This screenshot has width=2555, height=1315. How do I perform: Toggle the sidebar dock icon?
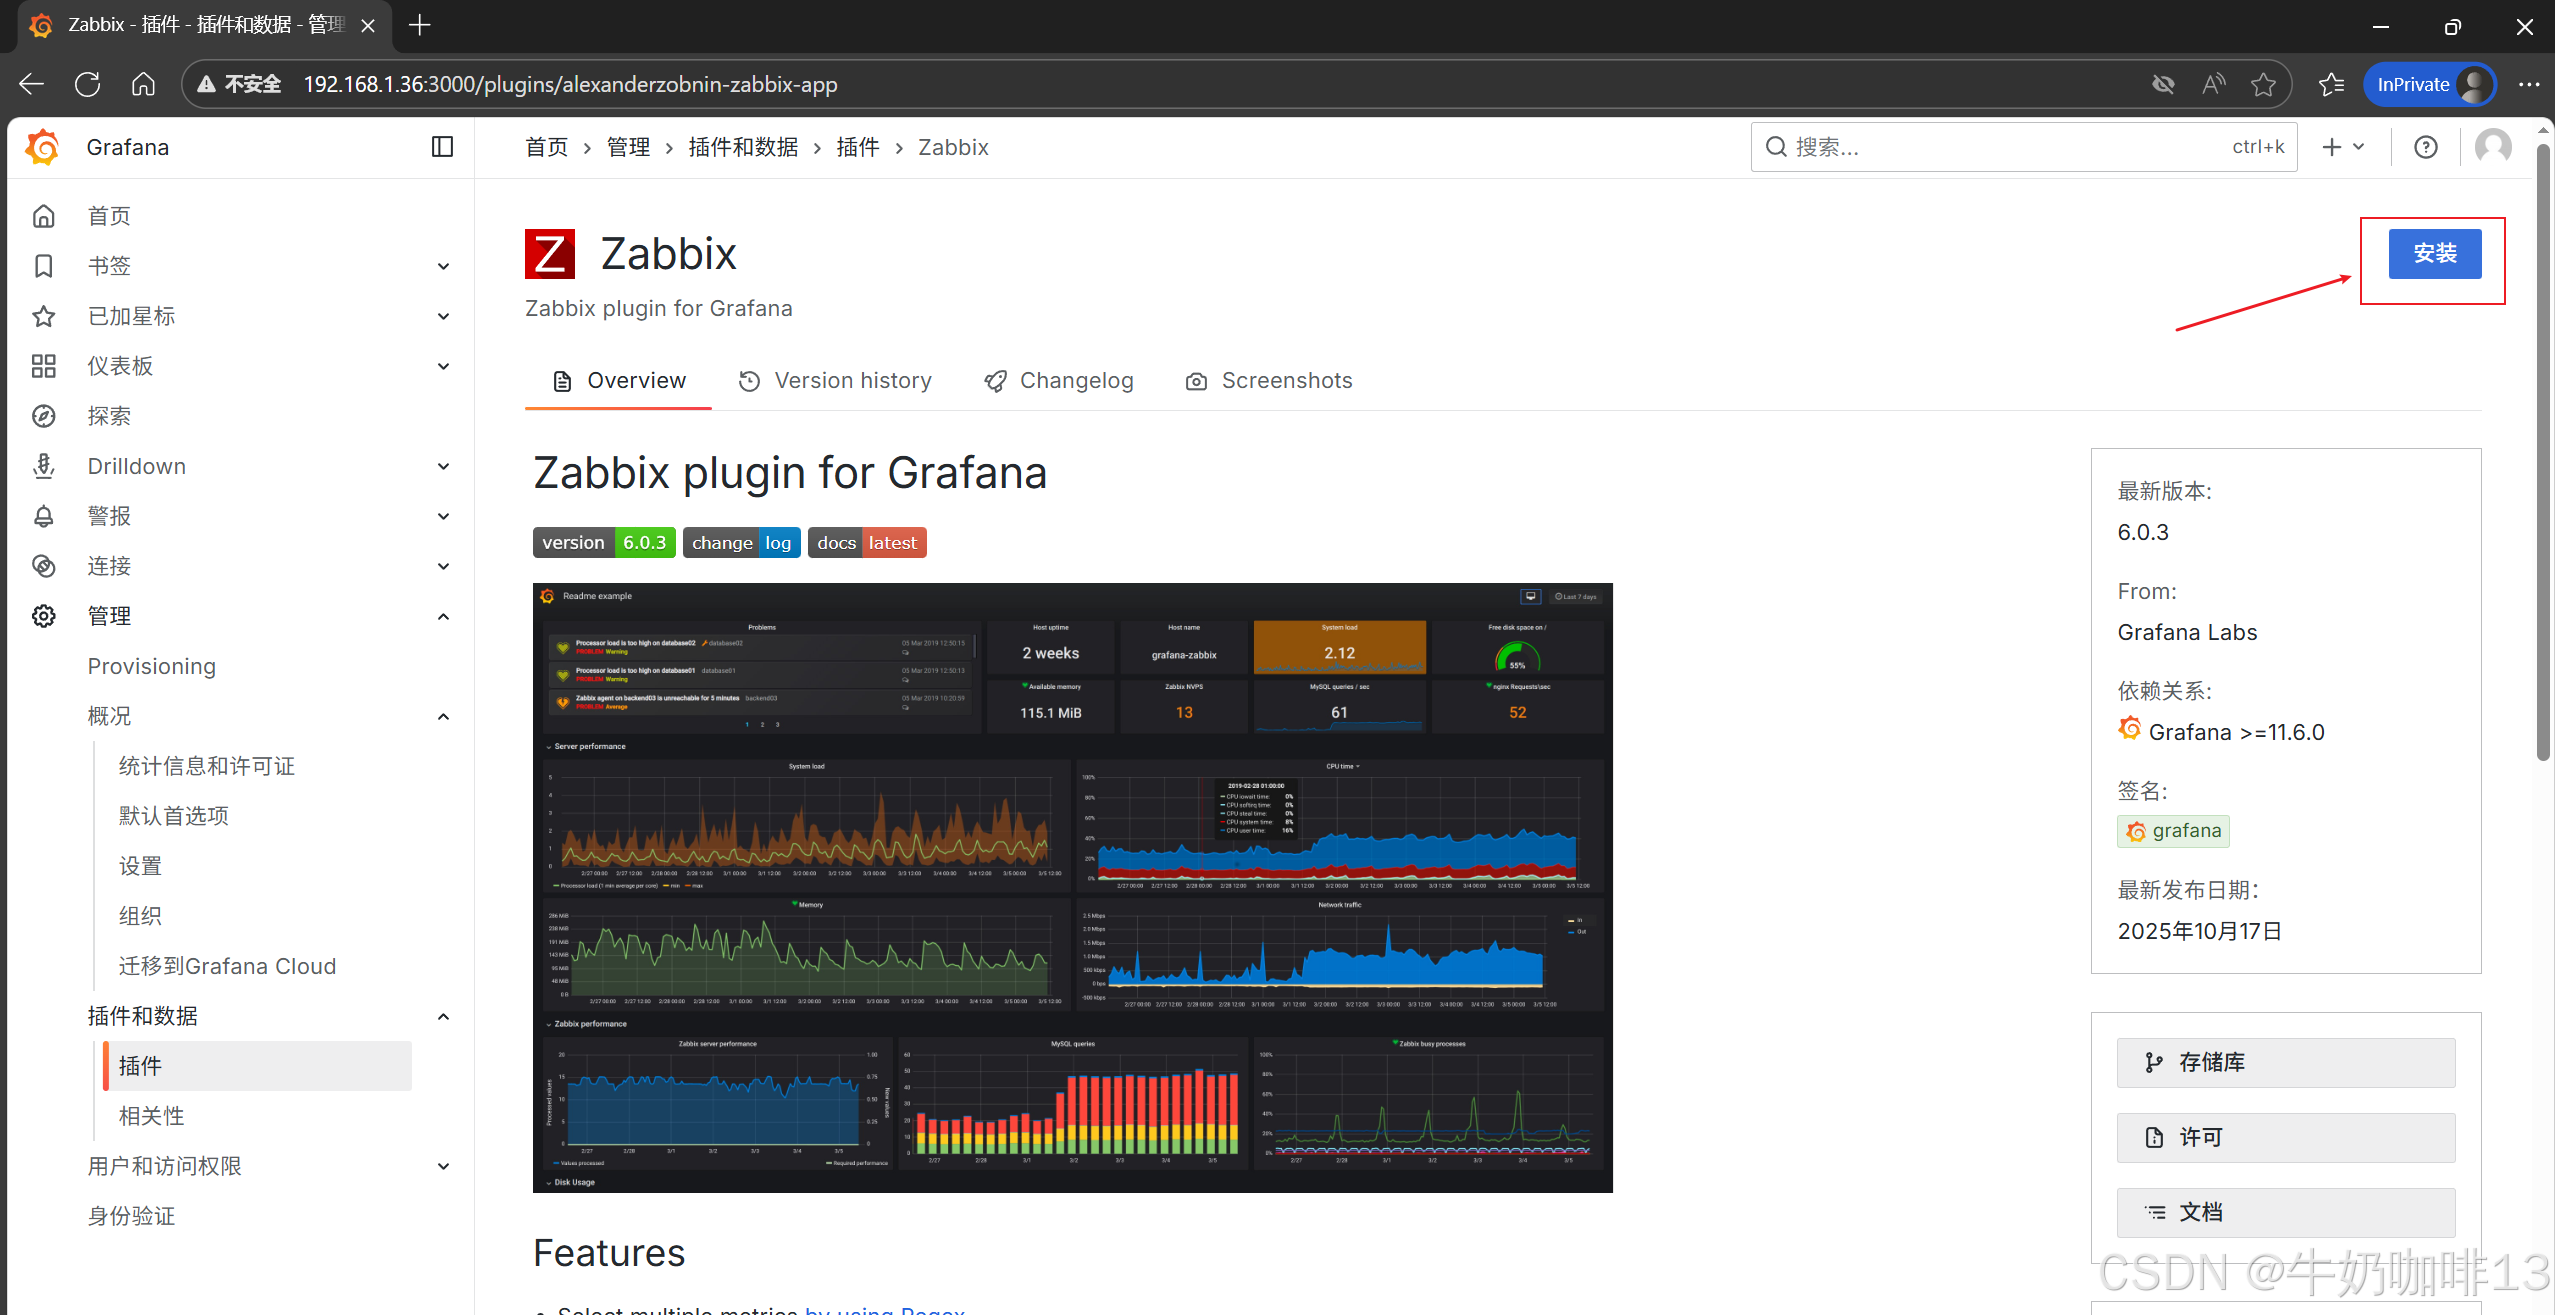pos(442,147)
